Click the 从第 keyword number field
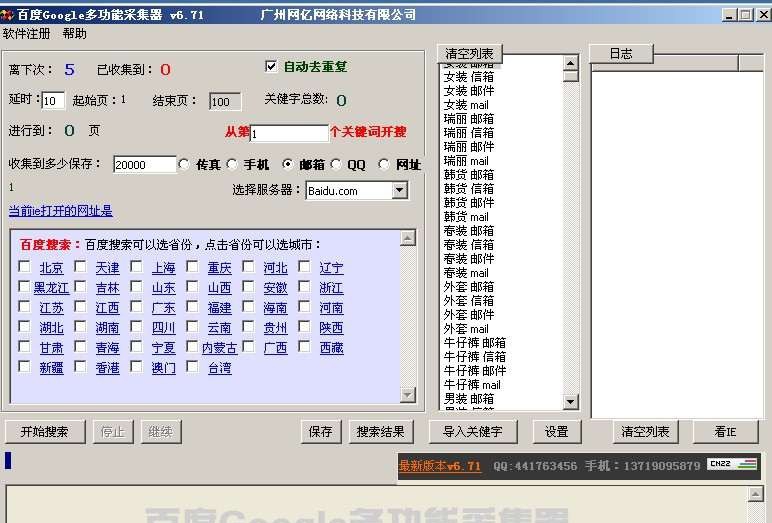 (289, 133)
